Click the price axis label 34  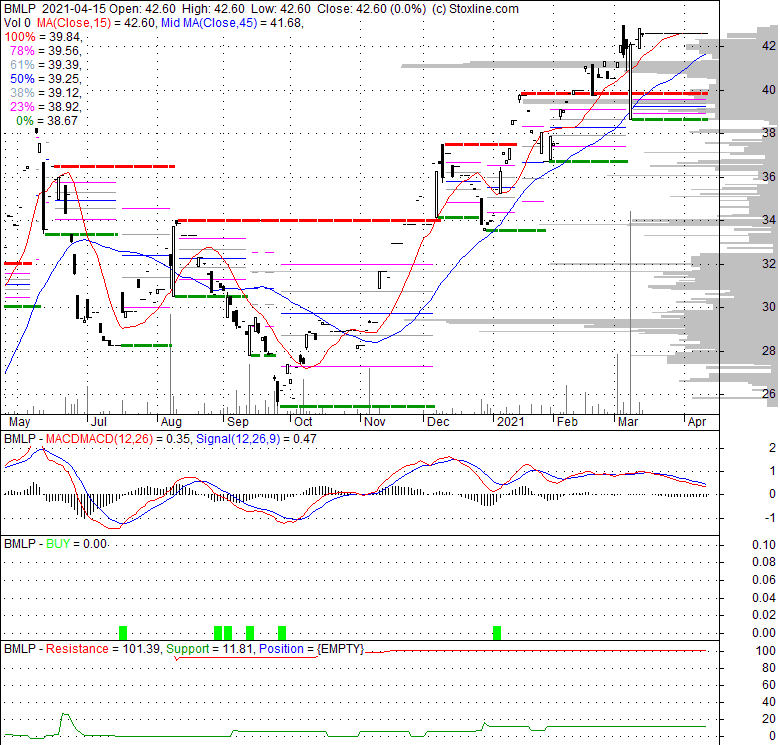pyautogui.click(x=769, y=219)
